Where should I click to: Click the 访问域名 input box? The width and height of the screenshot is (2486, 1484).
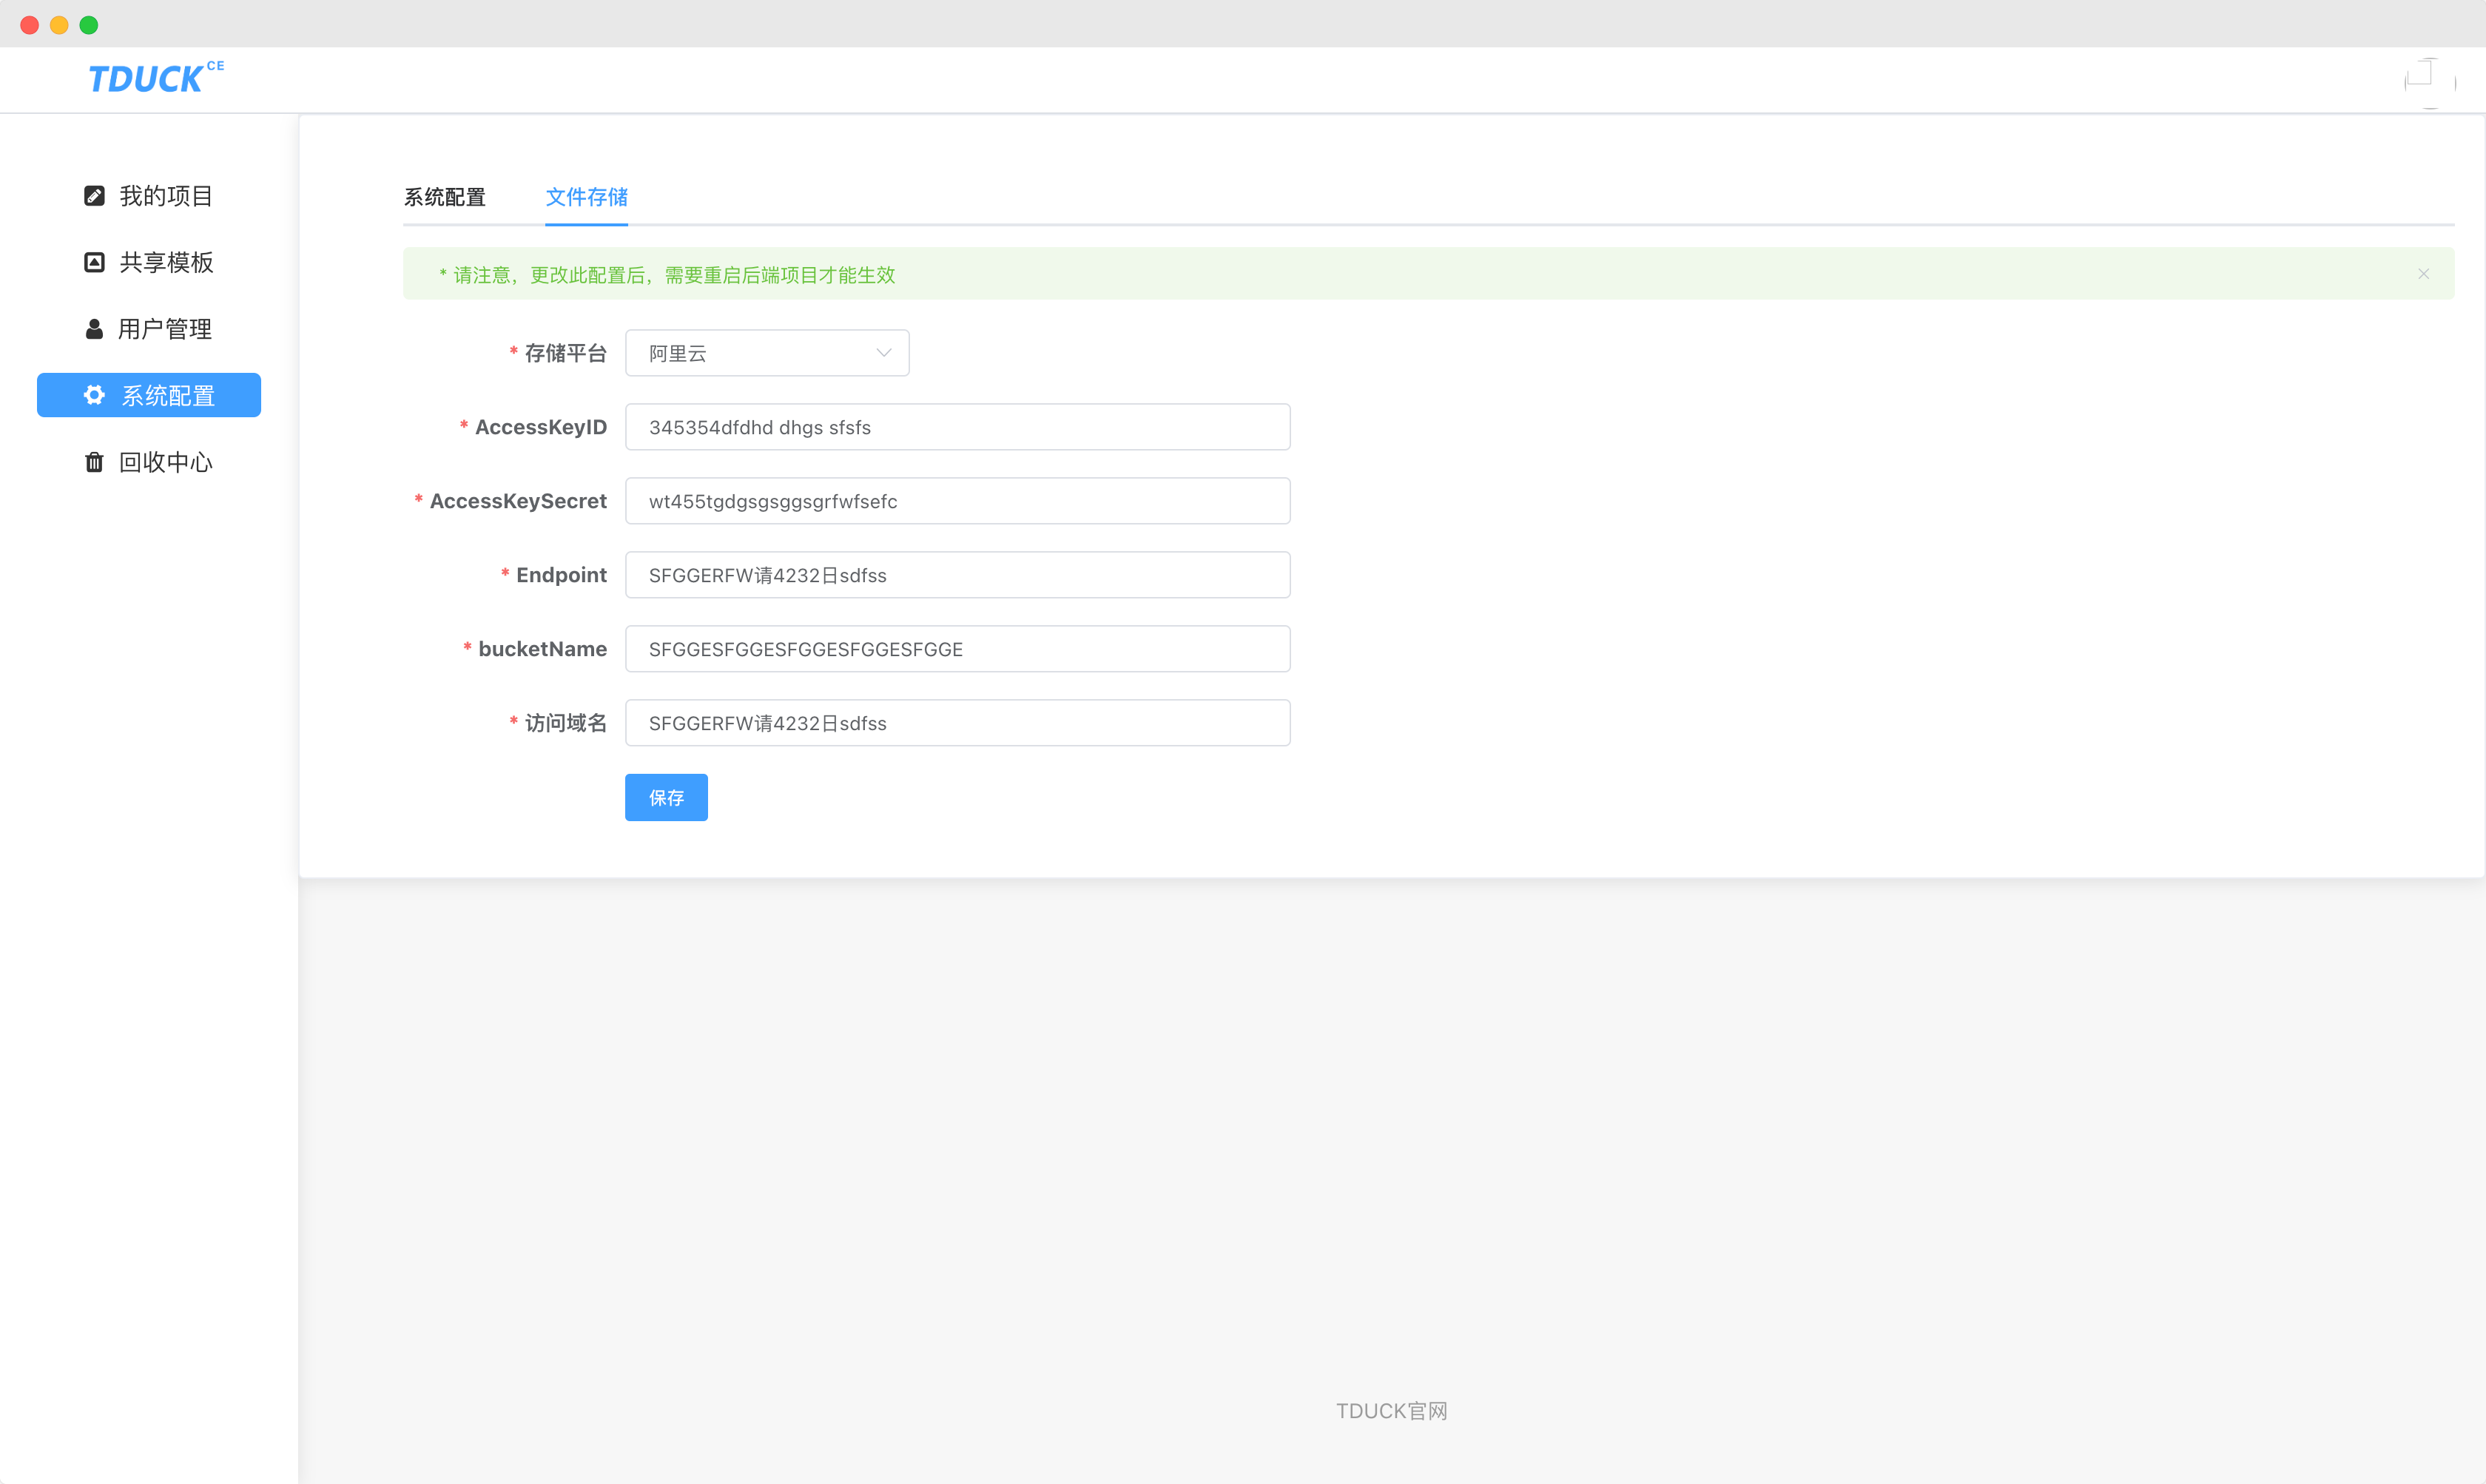pos(957,723)
